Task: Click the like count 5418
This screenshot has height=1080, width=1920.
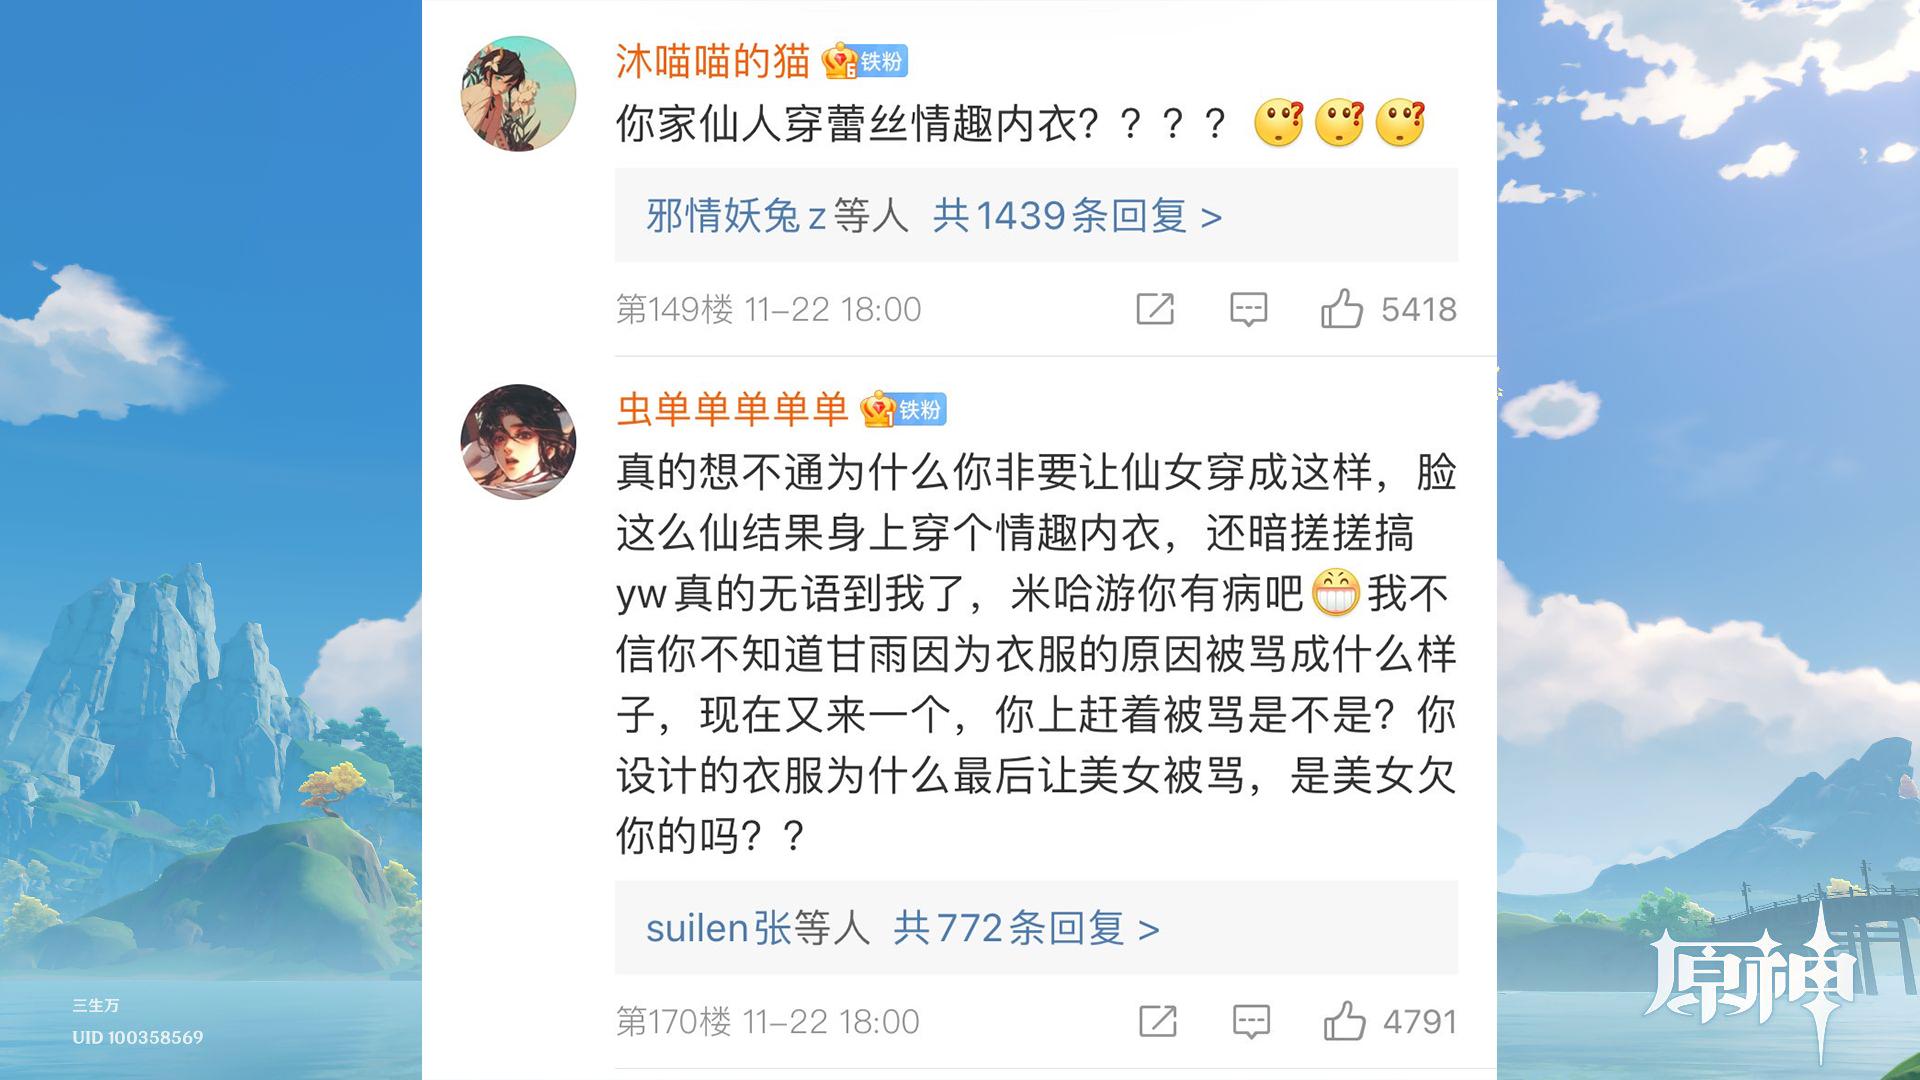Action: tap(1418, 309)
